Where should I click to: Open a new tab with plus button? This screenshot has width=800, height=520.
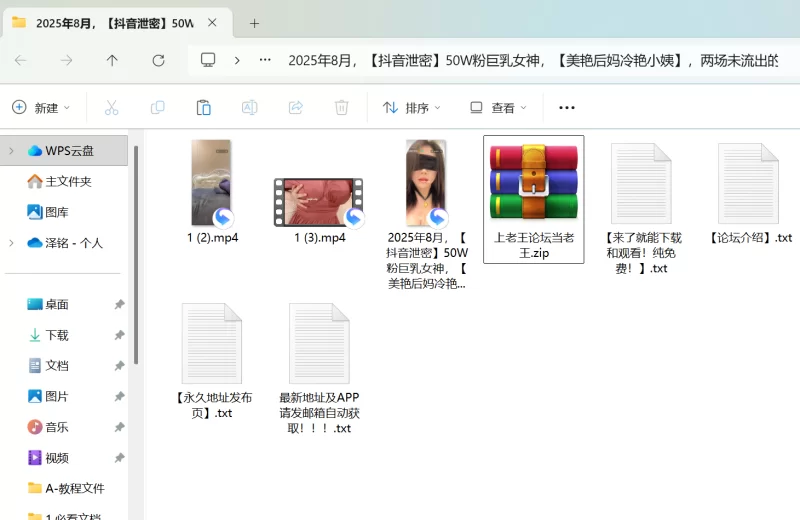(254, 23)
